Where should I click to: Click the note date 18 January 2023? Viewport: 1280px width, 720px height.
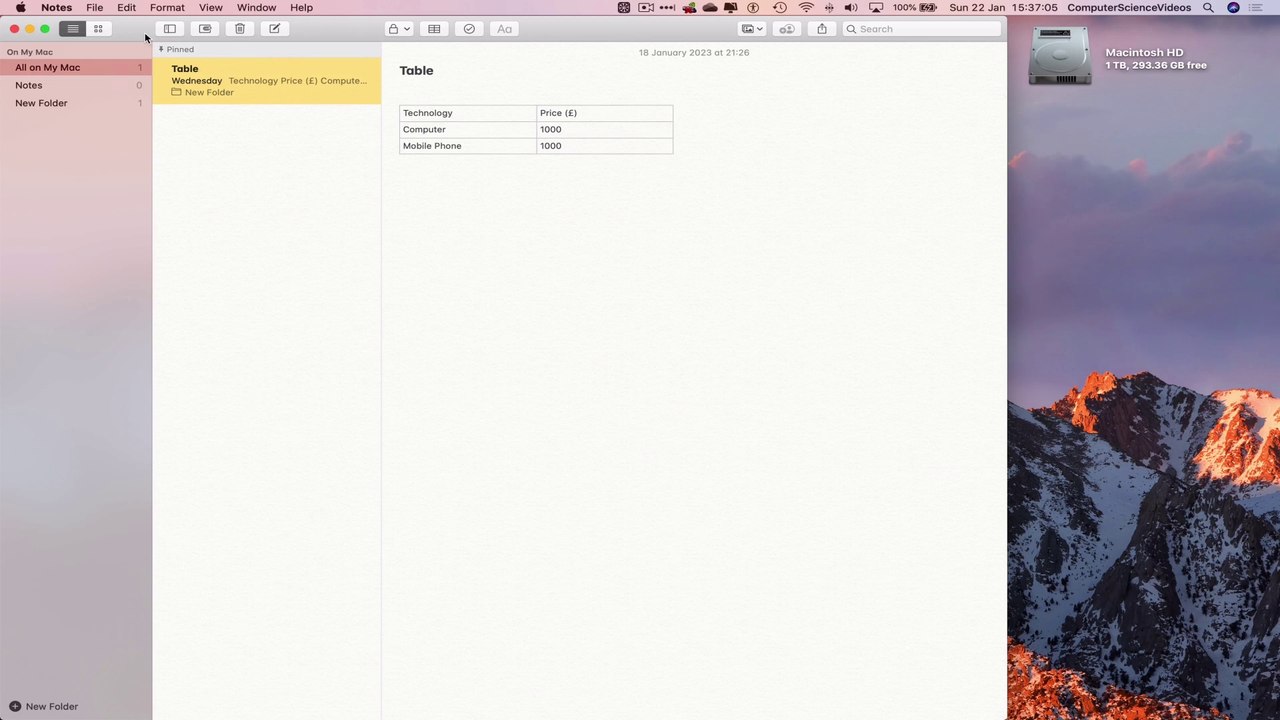(x=694, y=52)
